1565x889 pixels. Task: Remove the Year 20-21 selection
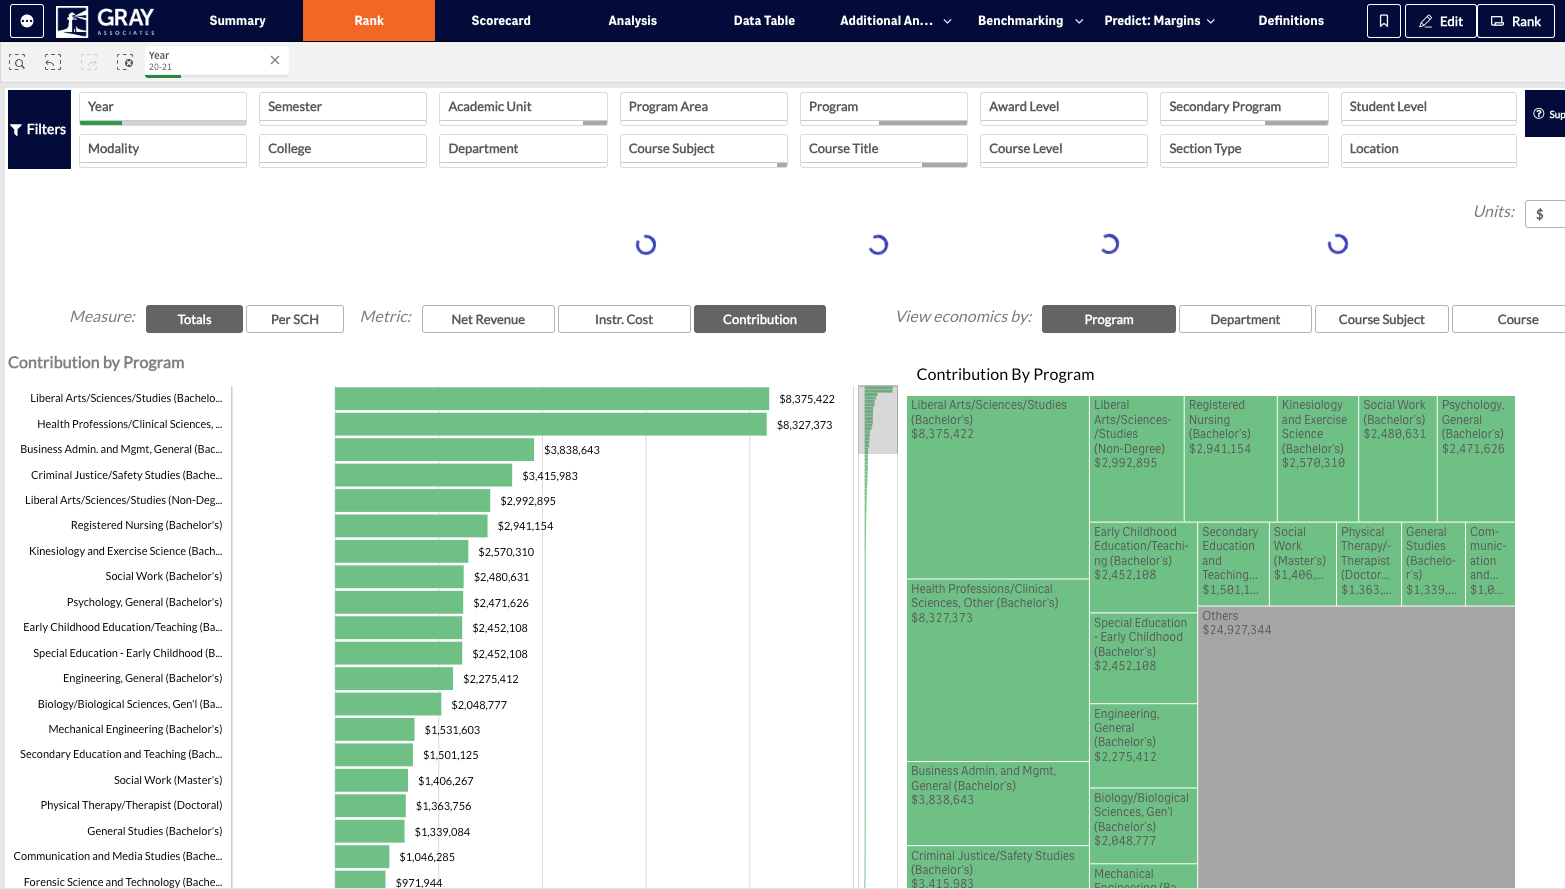pos(275,60)
